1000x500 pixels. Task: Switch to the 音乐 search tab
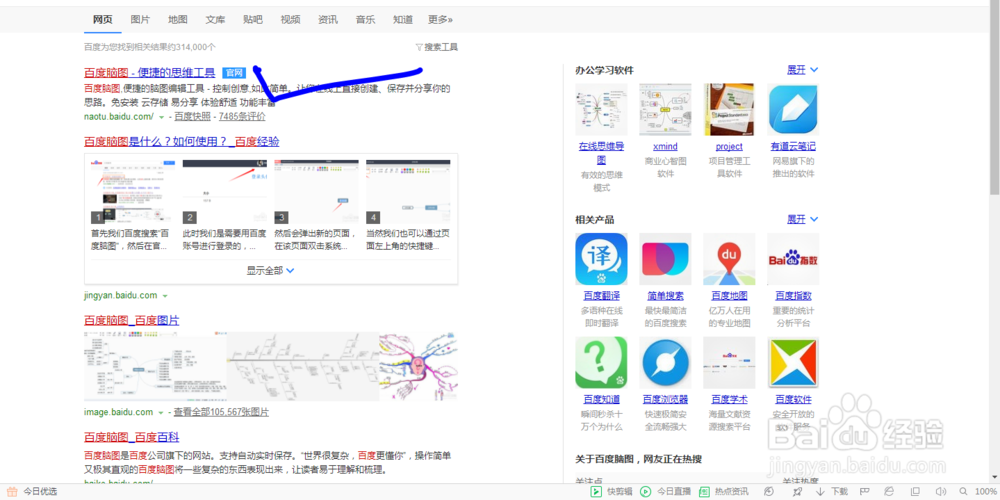click(x=365, y=20)
